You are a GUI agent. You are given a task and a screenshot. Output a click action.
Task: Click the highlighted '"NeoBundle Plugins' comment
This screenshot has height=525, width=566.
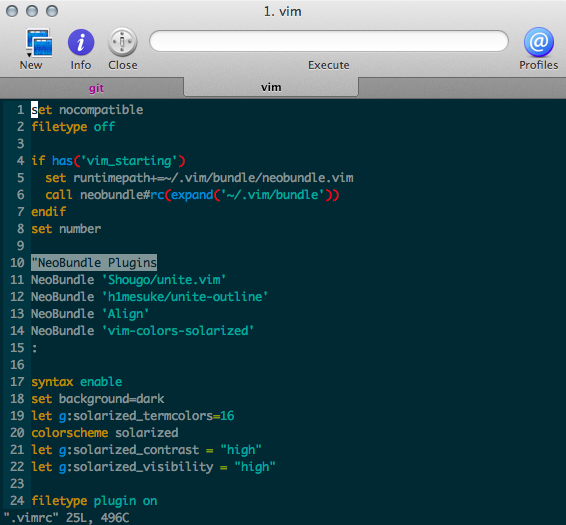coord(94,262)
